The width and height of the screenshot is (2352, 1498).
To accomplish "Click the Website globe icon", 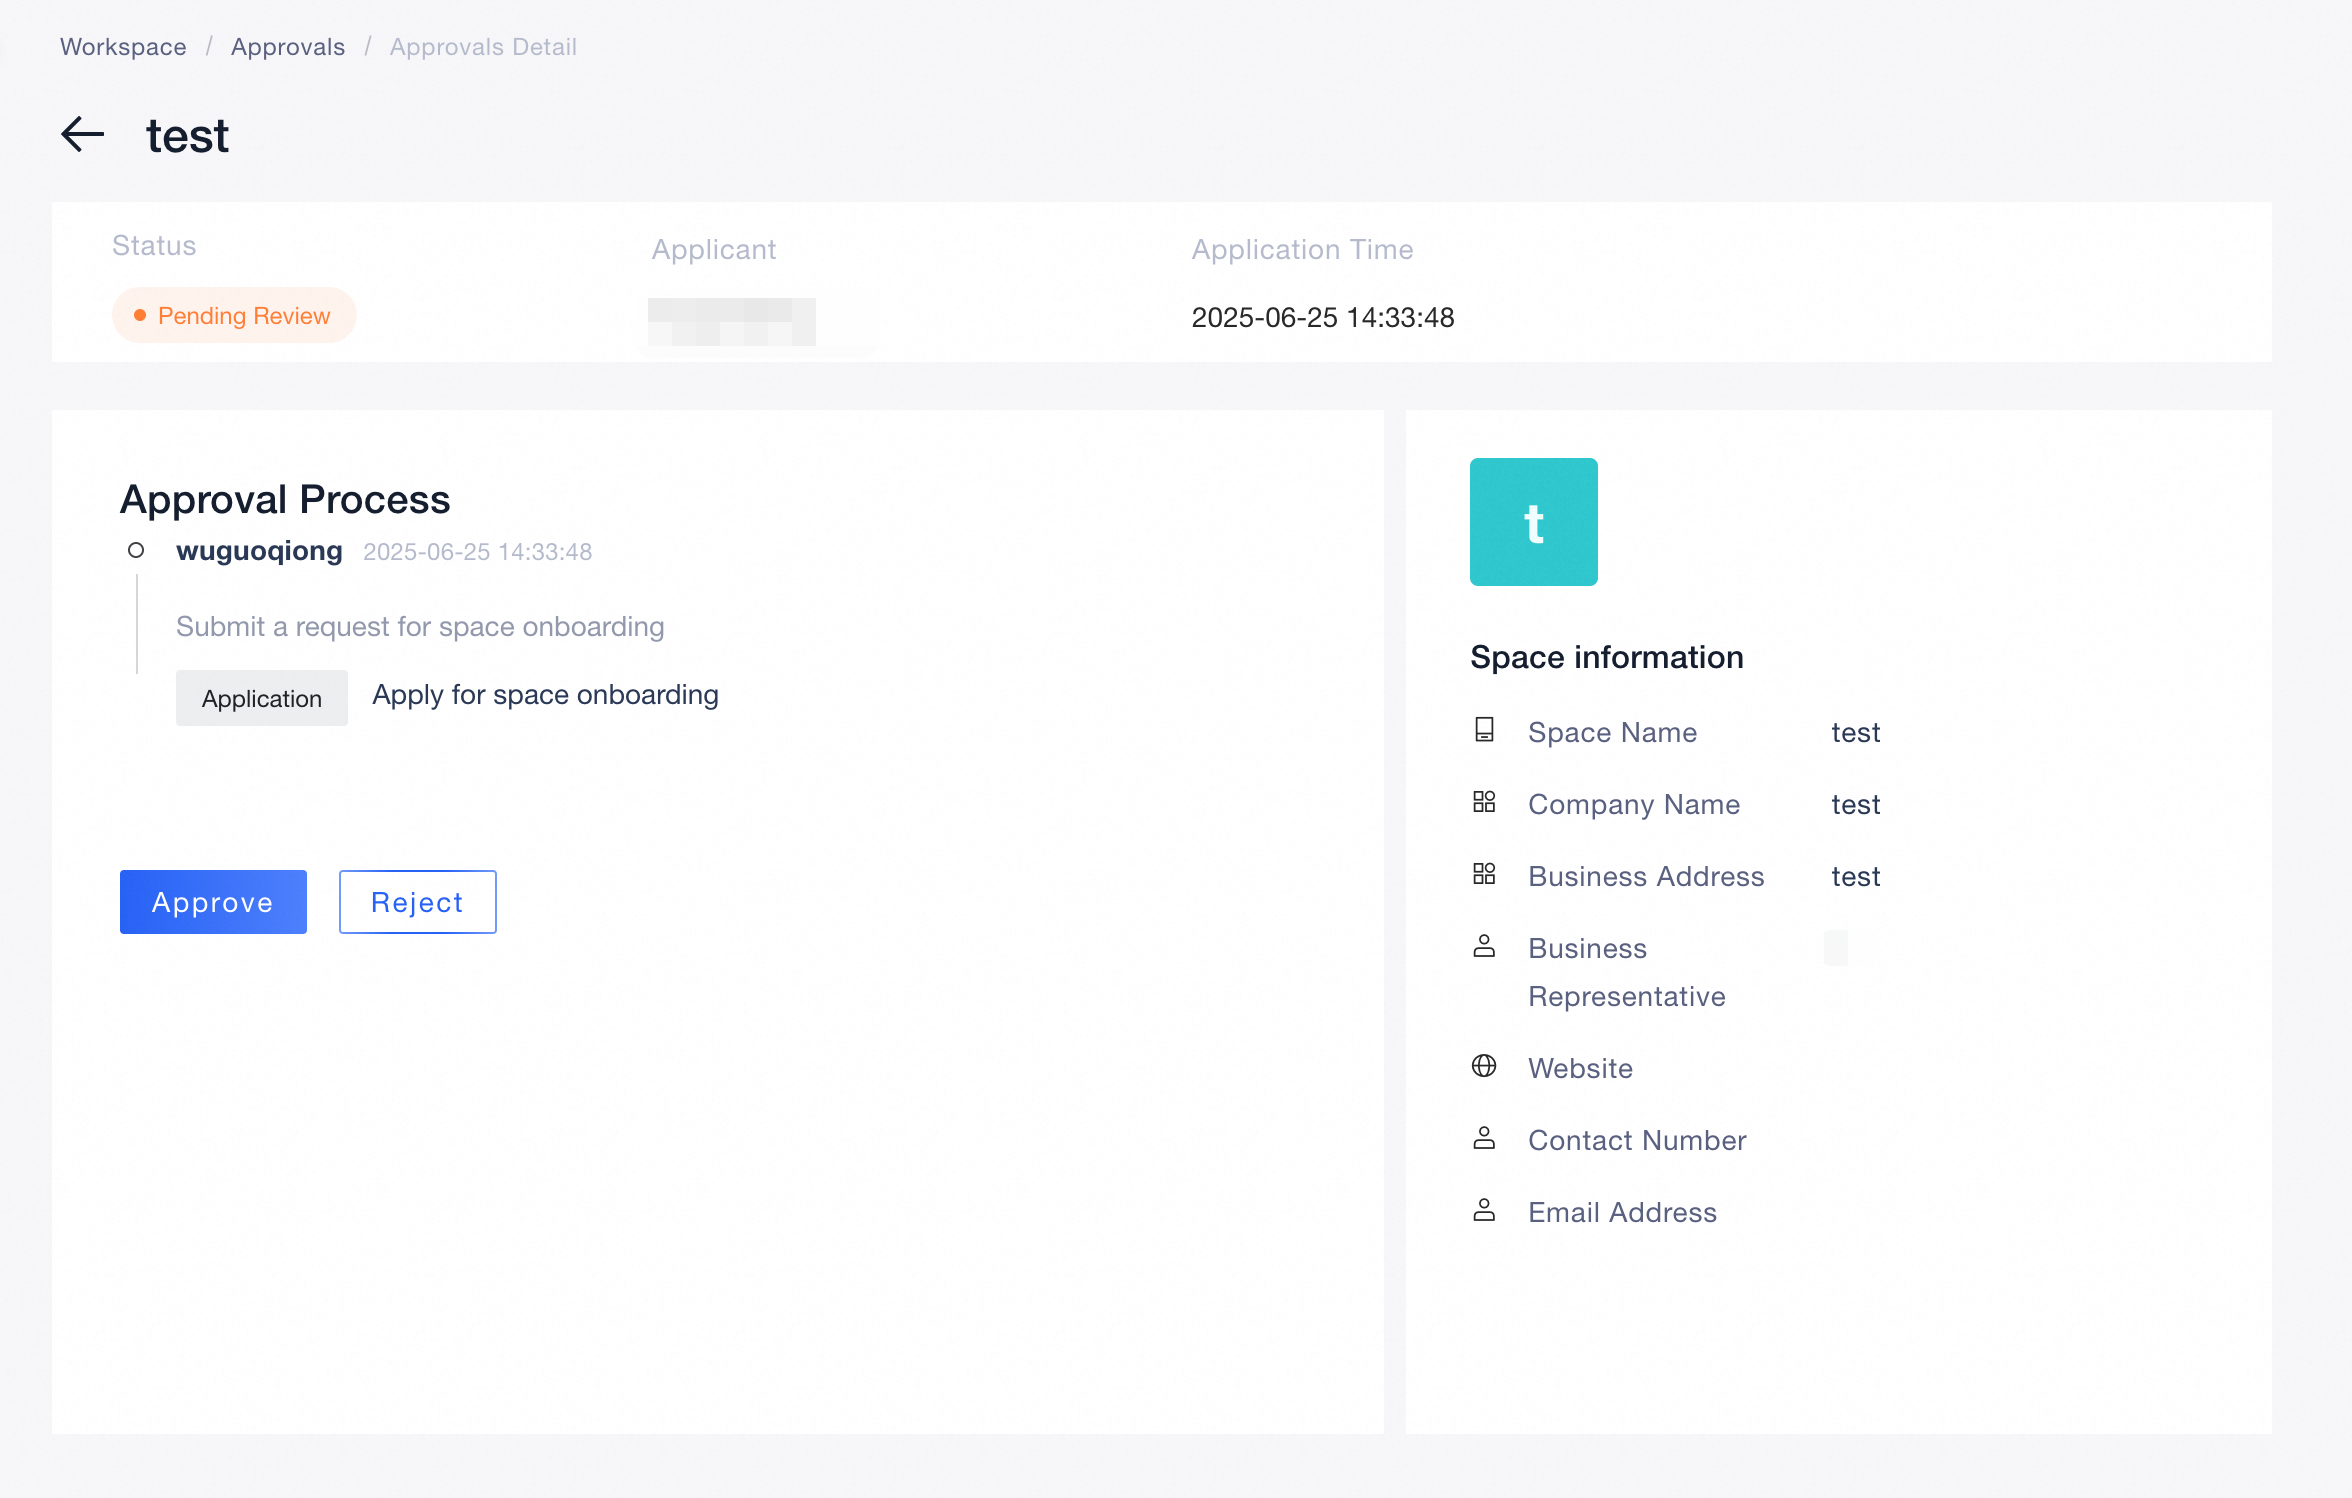I will click(1484, 1066).
